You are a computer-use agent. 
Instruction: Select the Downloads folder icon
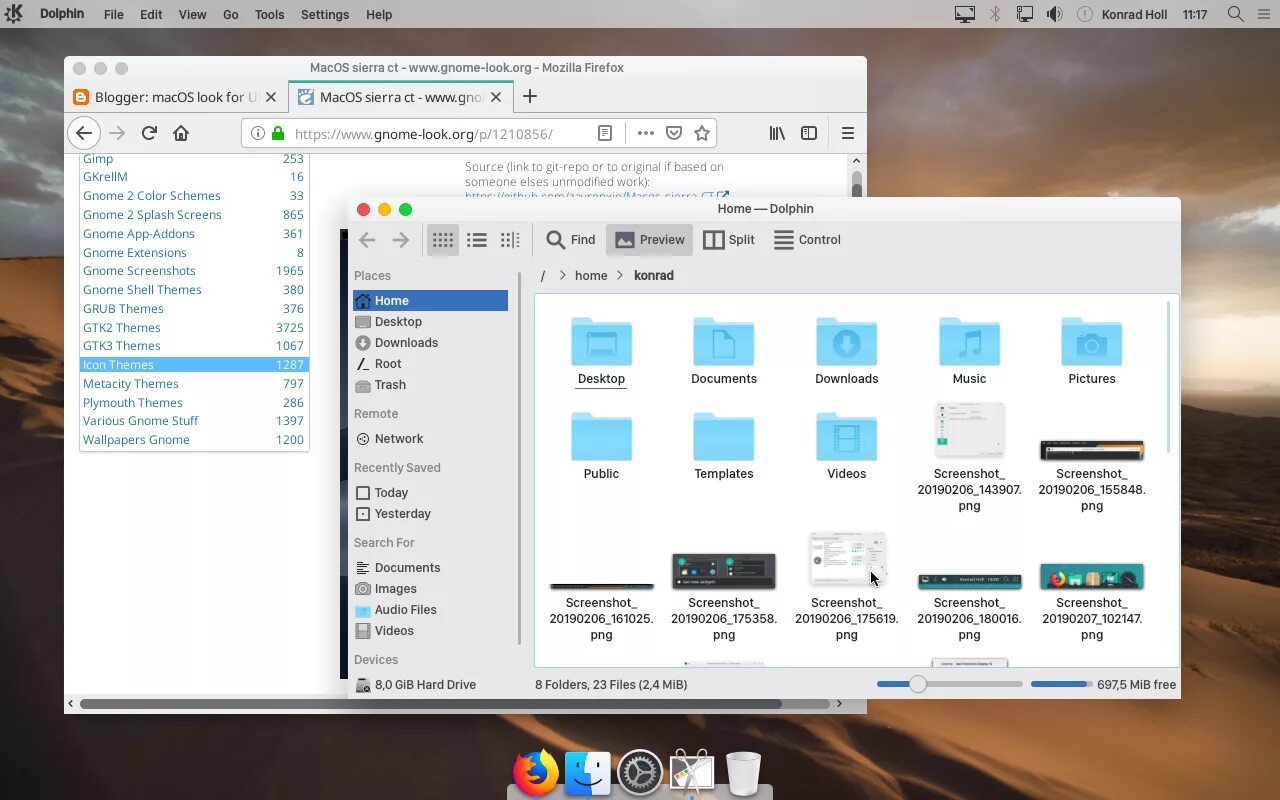(846, 342)
